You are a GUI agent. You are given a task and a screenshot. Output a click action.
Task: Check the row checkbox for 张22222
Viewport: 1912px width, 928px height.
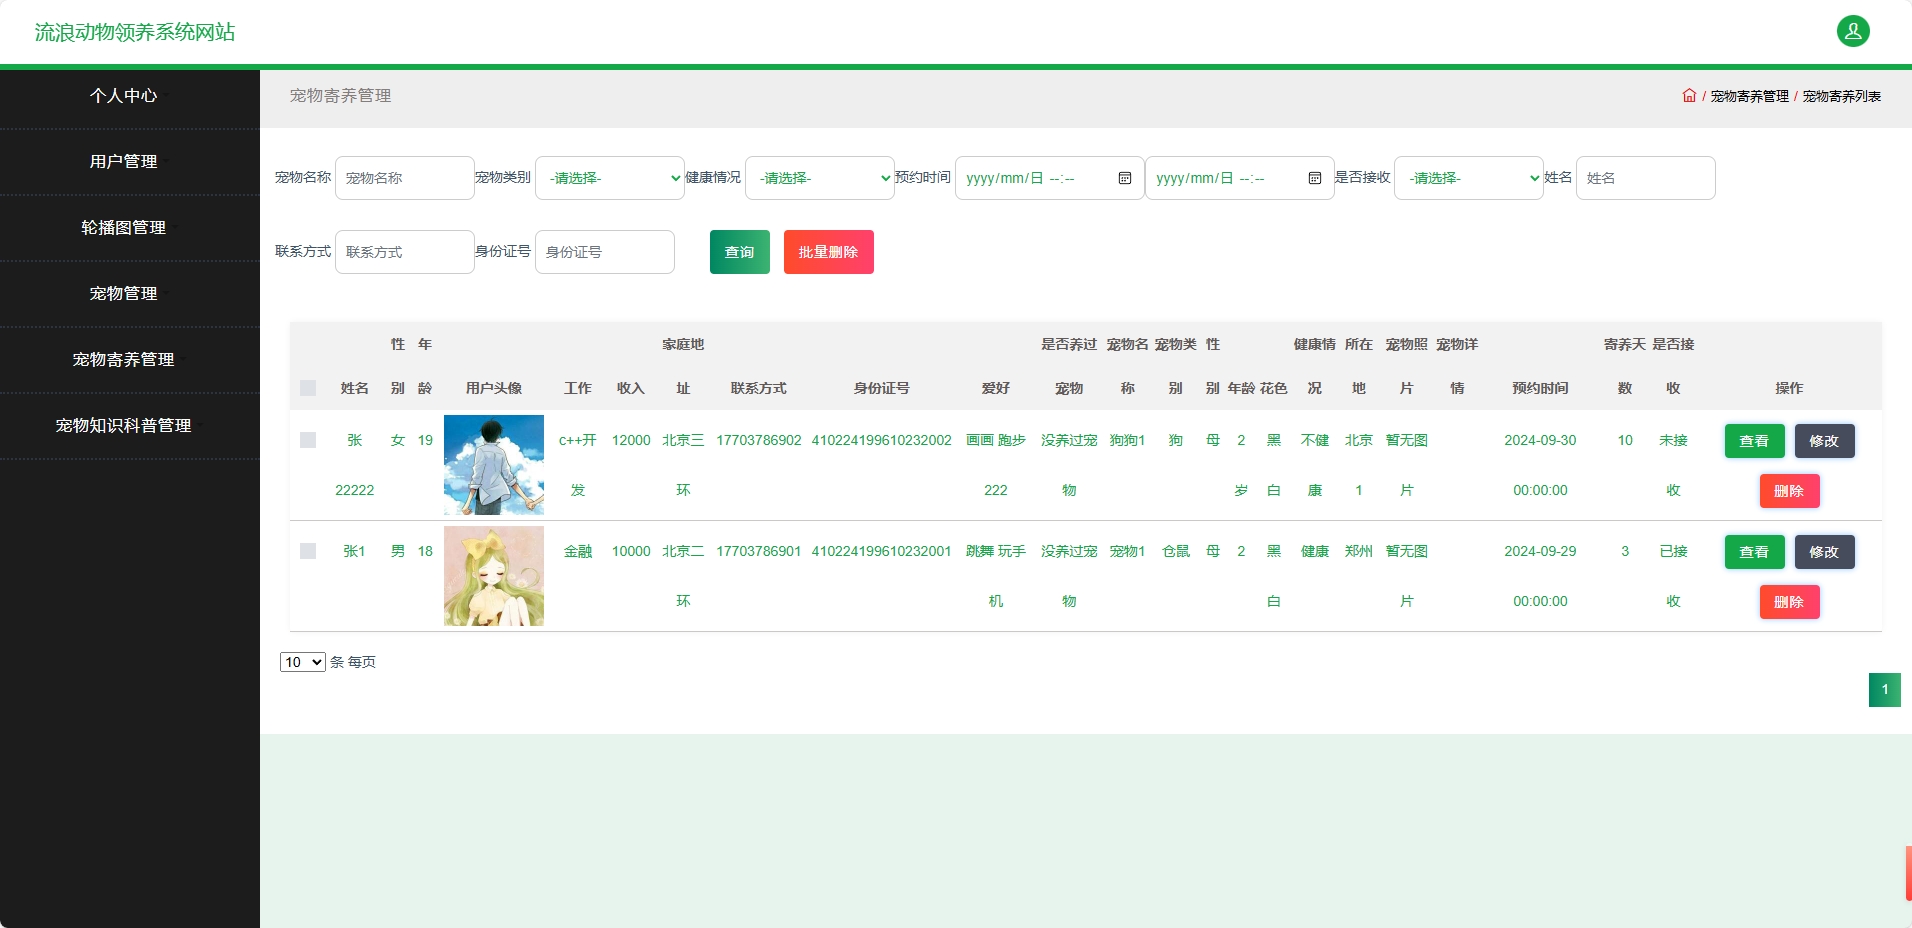click(307, 440)
